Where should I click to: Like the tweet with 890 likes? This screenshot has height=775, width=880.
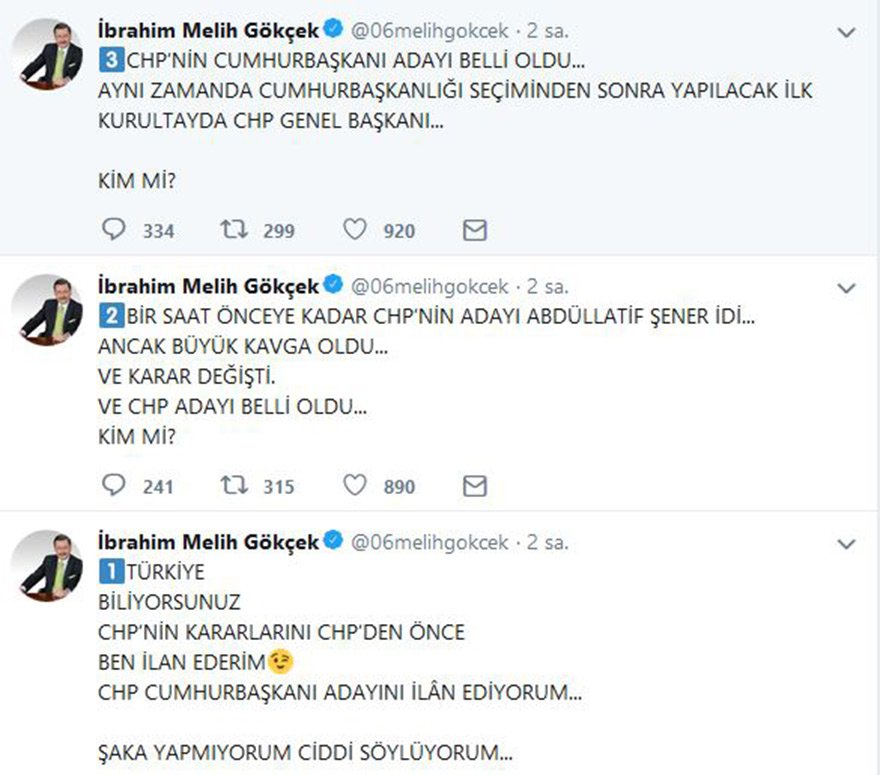[353, 486]
